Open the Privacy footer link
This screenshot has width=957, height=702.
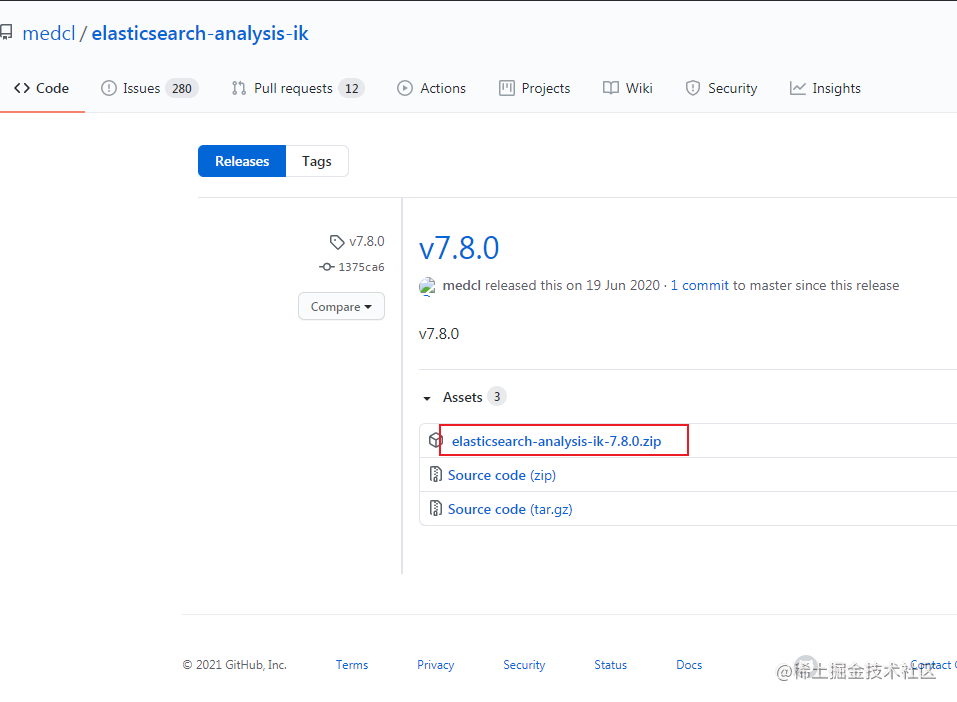[435, 665]
